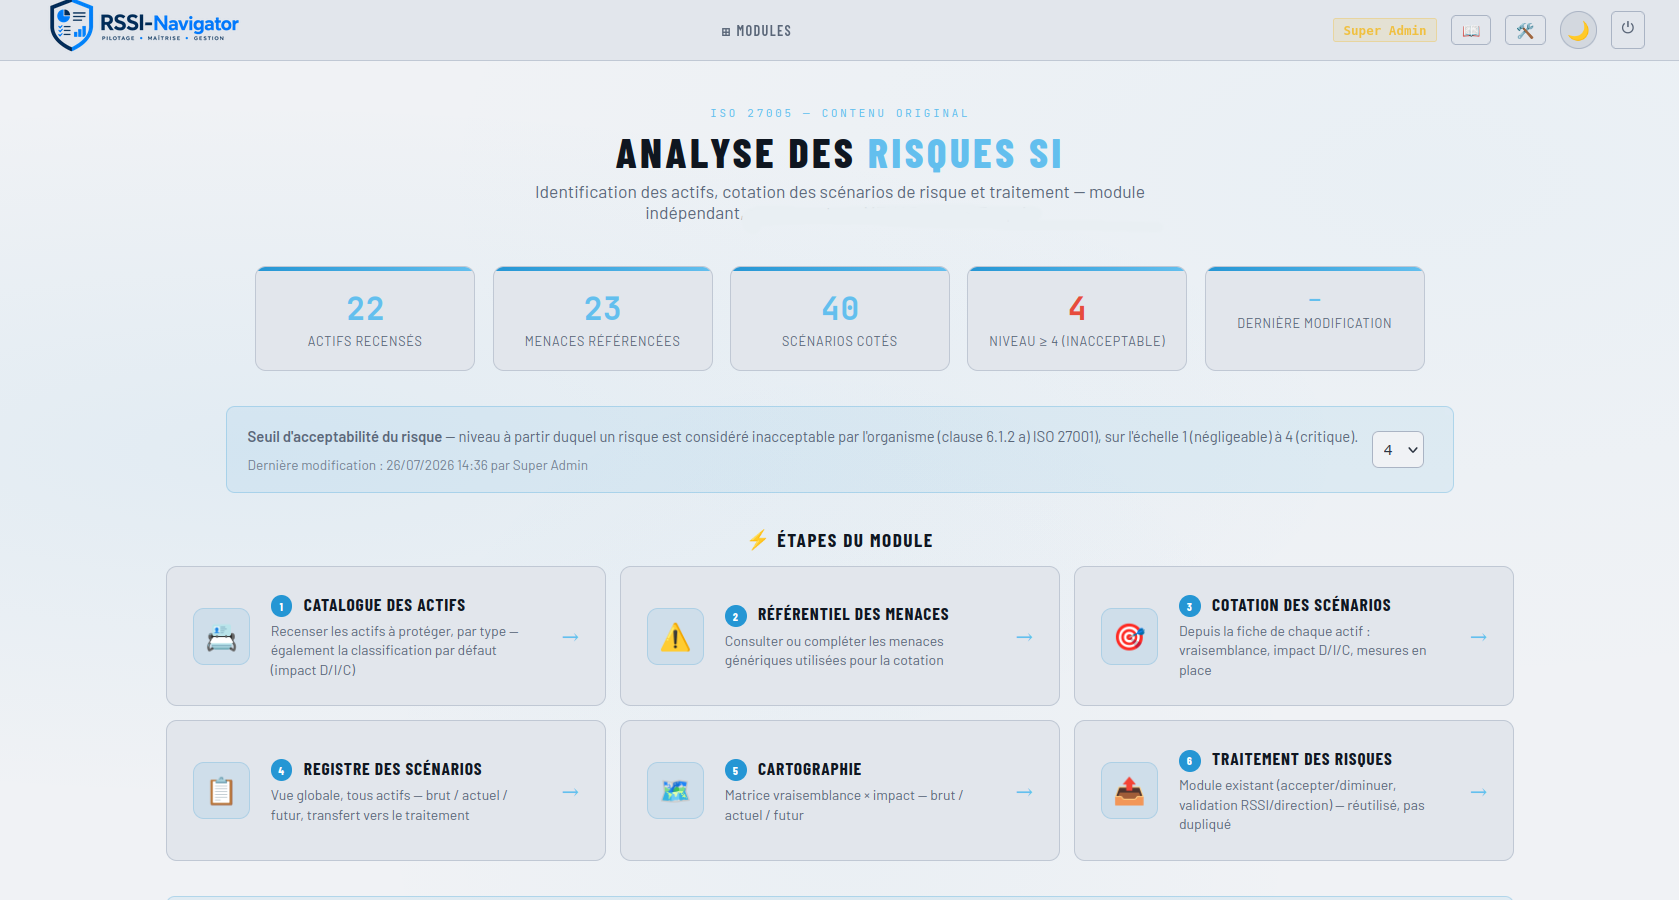
Task: Click arrow on Cotation des scénarios card
Action: tap(1478, 637)
